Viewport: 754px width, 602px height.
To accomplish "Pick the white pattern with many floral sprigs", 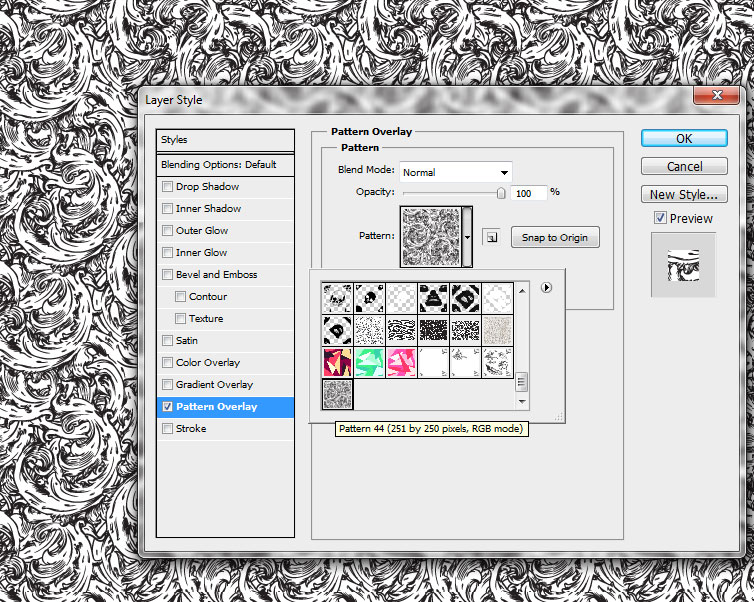I will point(498,362).
